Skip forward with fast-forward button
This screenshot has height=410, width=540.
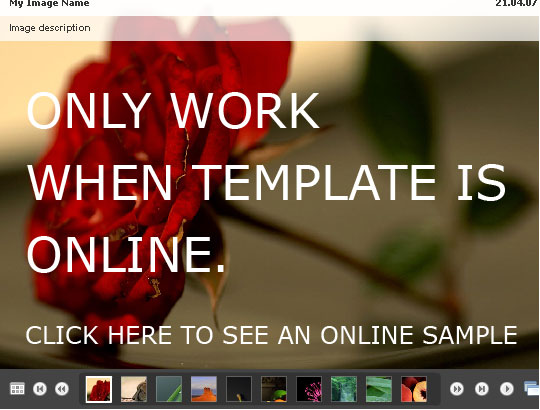[457, 389]
